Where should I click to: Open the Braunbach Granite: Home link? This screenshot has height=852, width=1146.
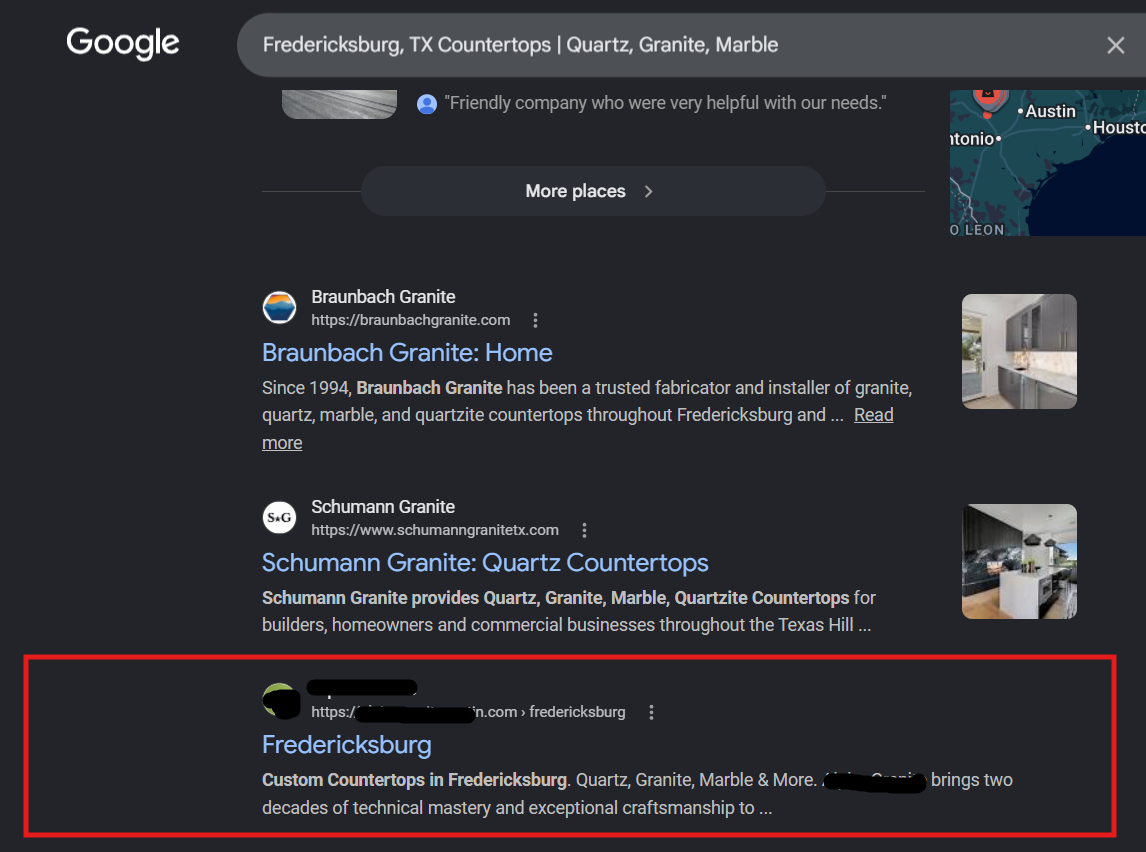point(407,352)
